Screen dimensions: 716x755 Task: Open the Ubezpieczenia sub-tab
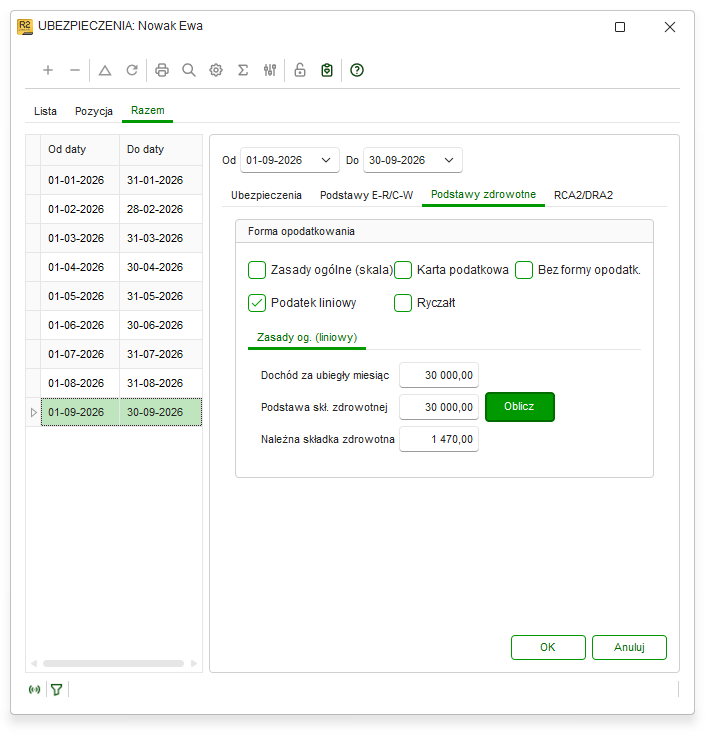tap(266, 195)
